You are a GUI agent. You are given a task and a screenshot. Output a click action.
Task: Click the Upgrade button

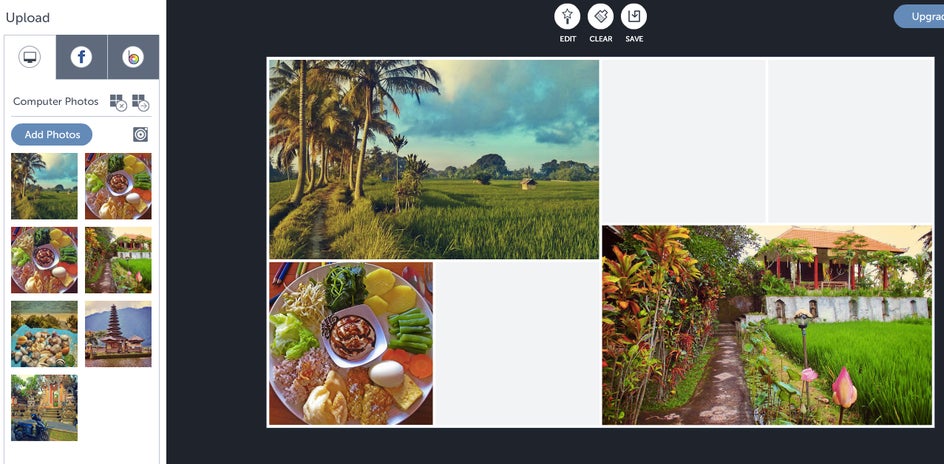click(919, 17)
